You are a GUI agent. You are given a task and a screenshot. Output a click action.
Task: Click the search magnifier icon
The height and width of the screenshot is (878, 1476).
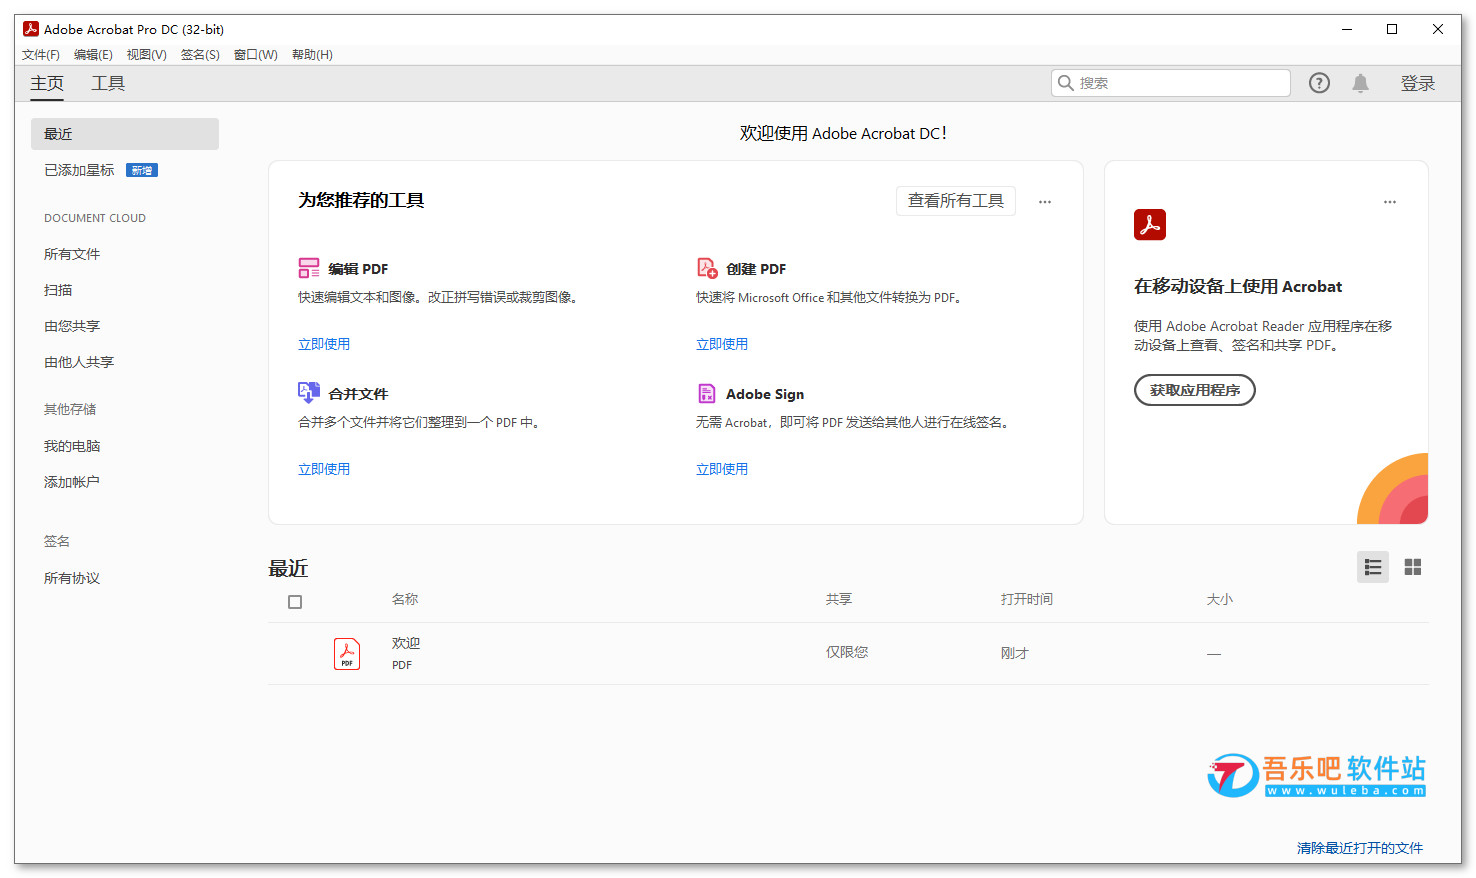[1066, 83]
